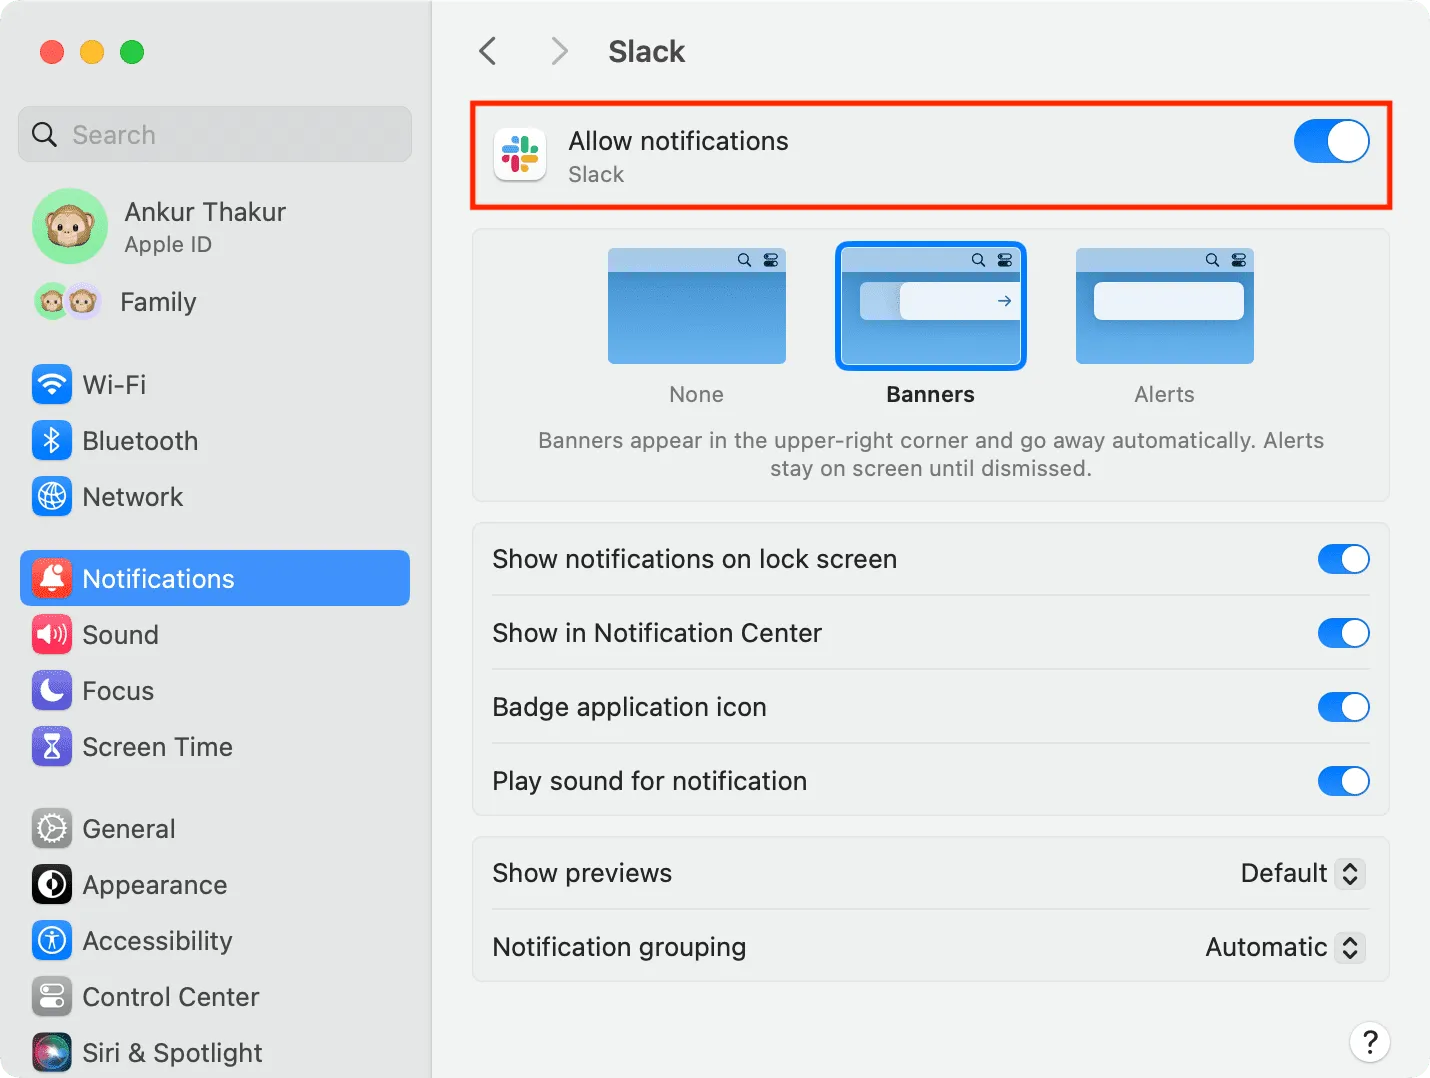This screenshot has width=1430, height=1078.
Task: Open Sound settings label
Action: (x=121, y=635)
